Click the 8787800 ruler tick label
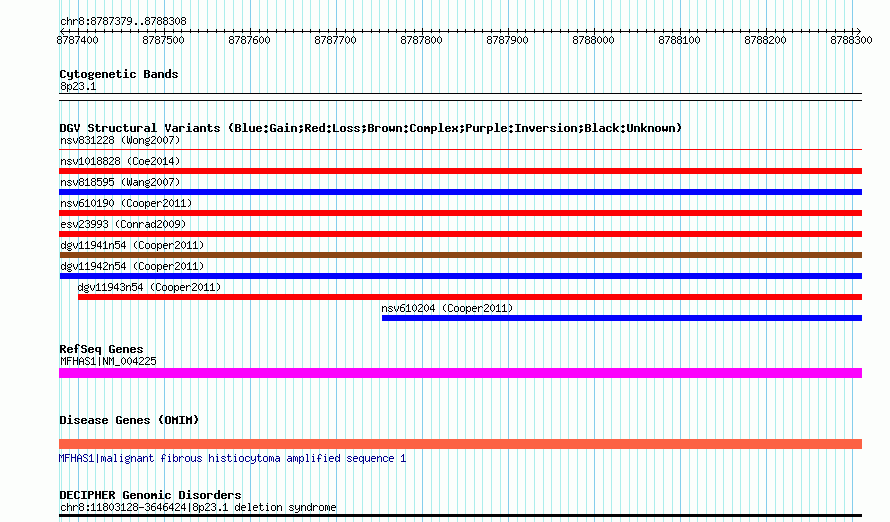Screen dimensions: 890x522 coord(421,40)
